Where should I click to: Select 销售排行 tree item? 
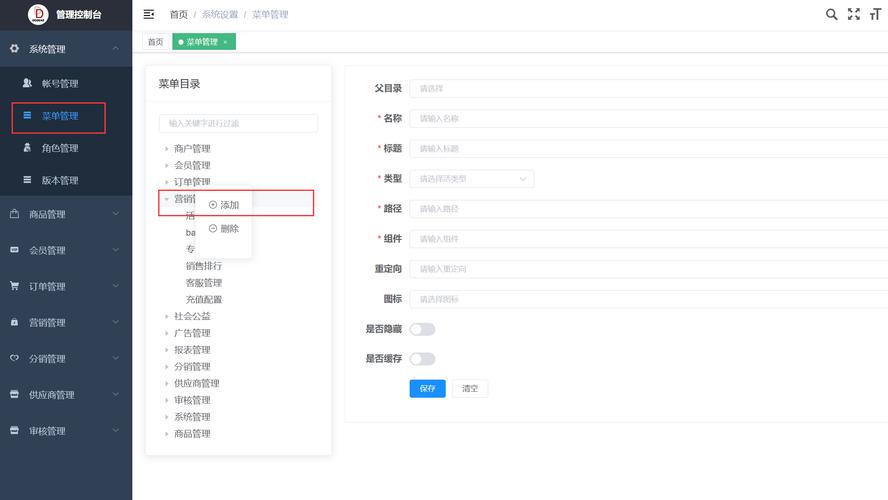204,266
